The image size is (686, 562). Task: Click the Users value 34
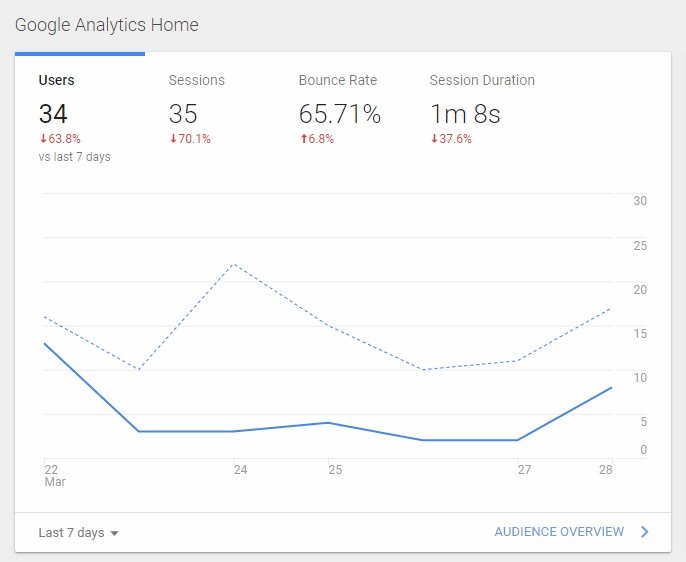53,114
